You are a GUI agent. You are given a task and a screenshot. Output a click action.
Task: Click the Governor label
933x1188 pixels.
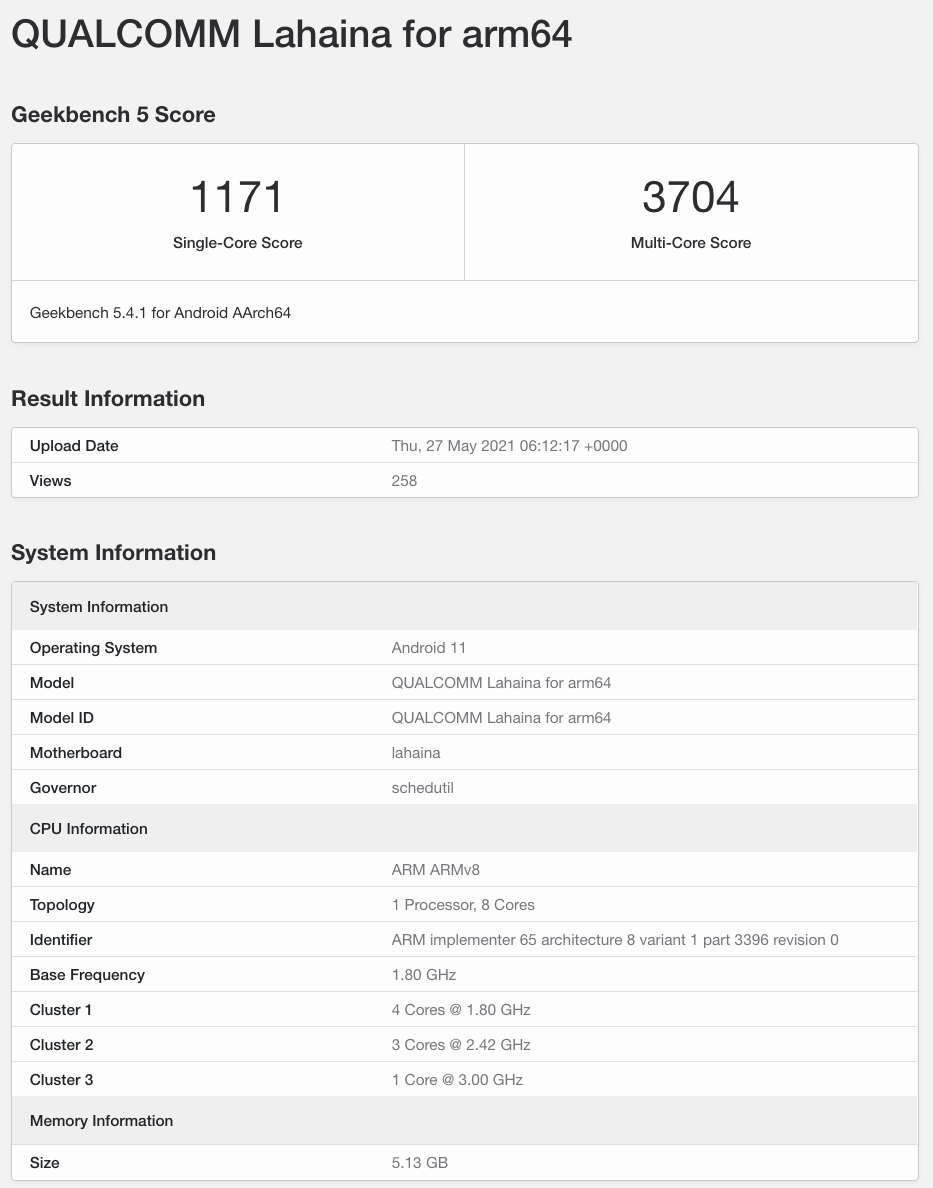pos(63,787)
